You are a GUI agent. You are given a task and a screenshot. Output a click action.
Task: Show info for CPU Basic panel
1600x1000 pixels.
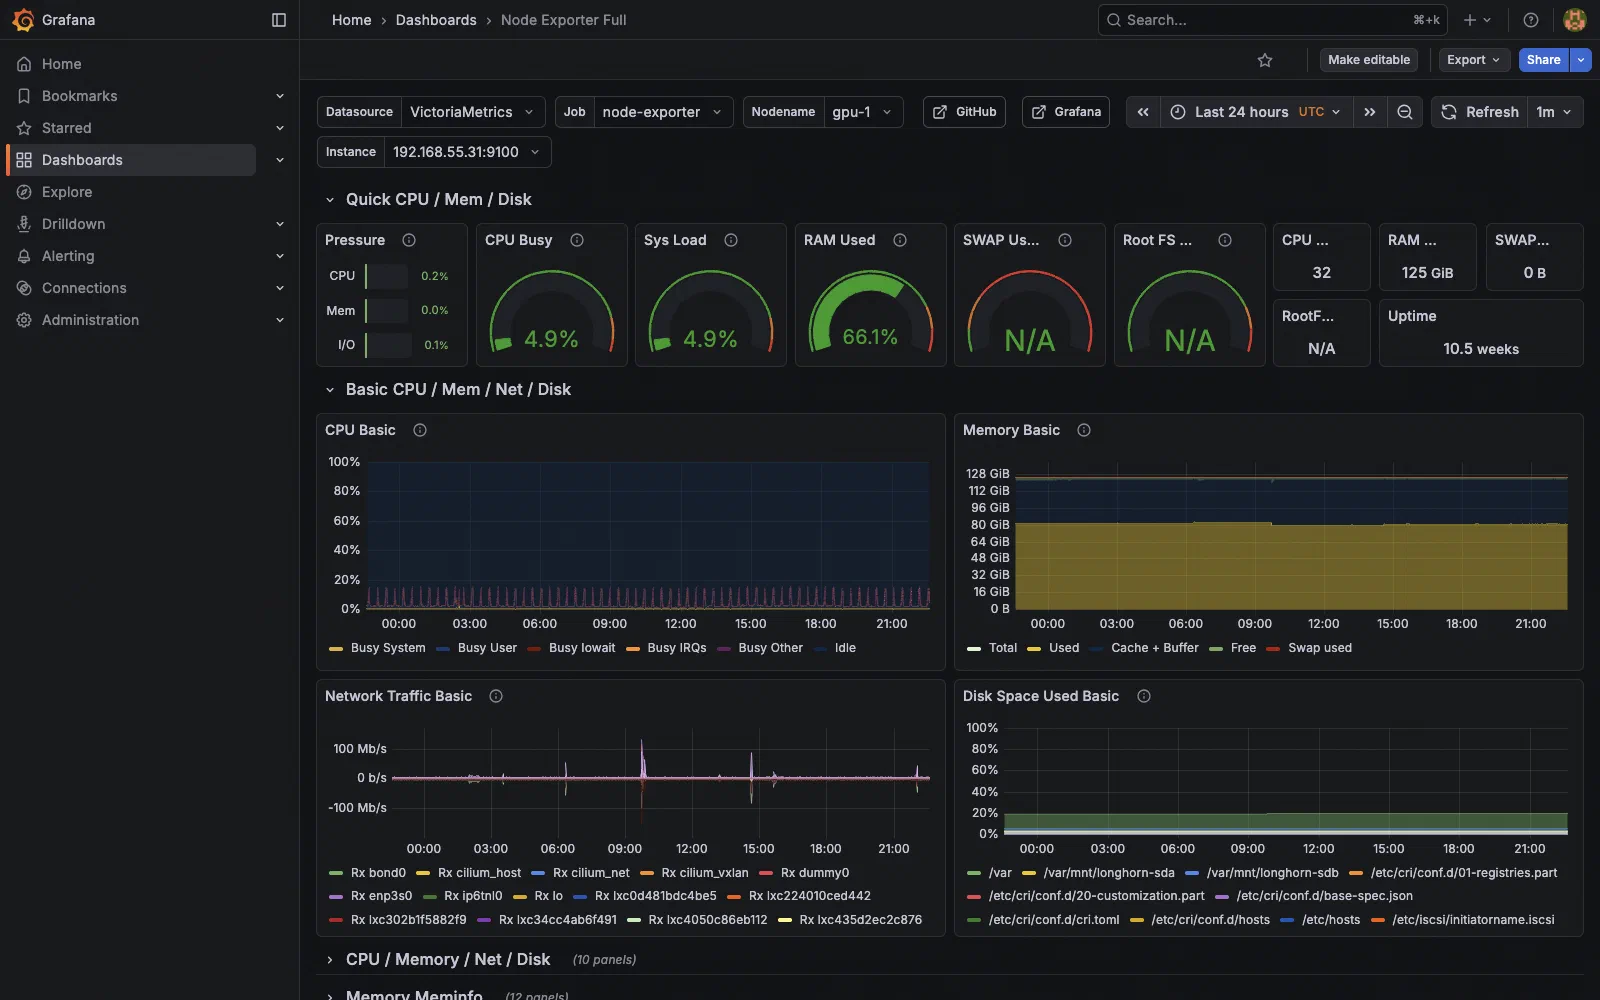[420, 430]
